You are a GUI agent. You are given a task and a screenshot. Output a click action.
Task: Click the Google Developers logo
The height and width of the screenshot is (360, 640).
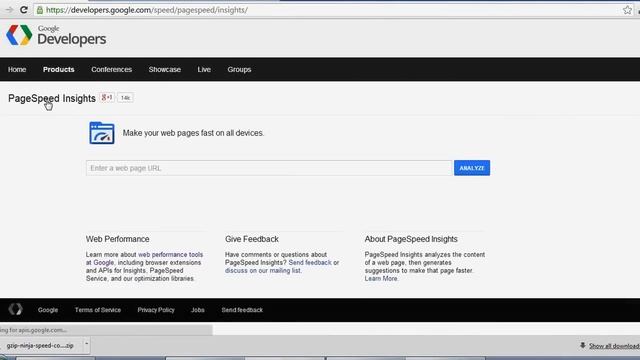(56, 36)
